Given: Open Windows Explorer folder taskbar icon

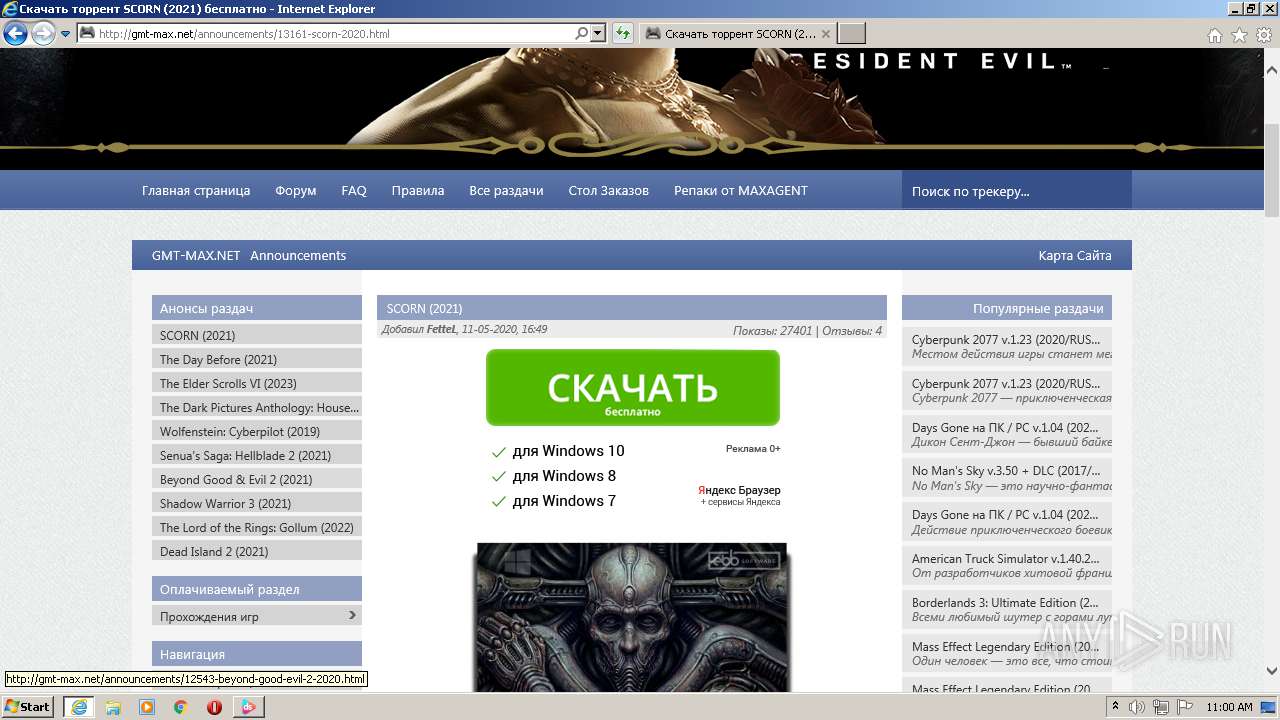Looking at the screenshot, I should point(113,707).
